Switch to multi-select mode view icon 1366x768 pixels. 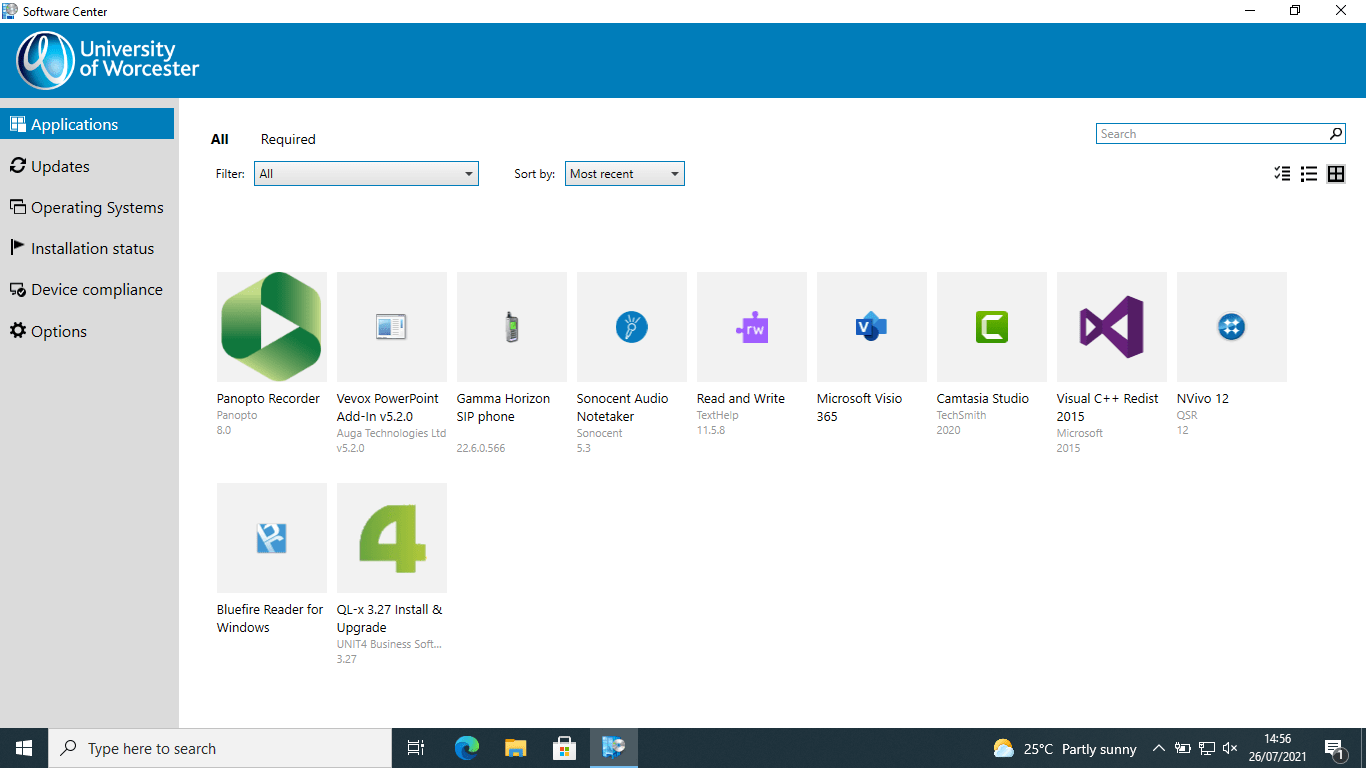click(1282, 174)
